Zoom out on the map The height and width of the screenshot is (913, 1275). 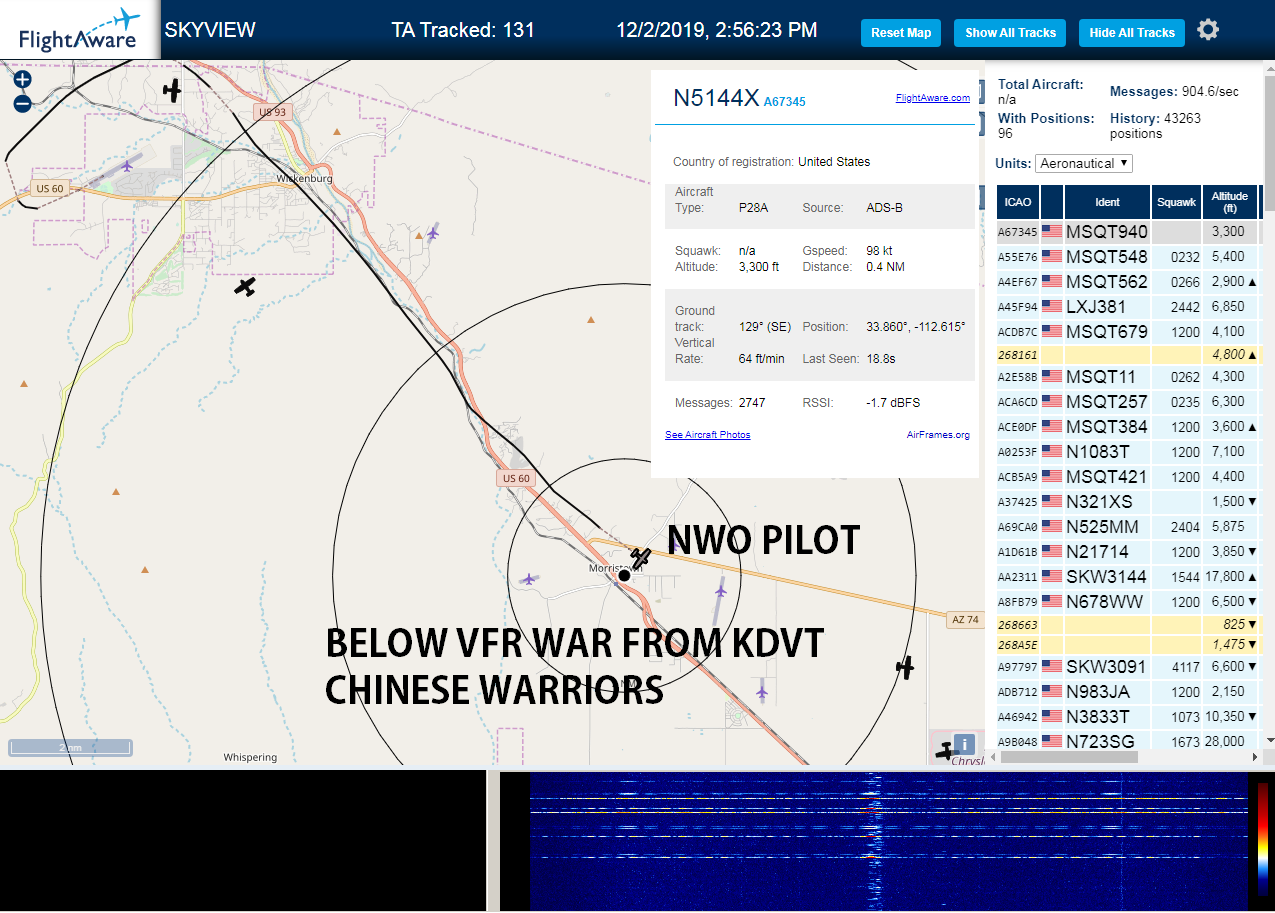coord(22,104)
